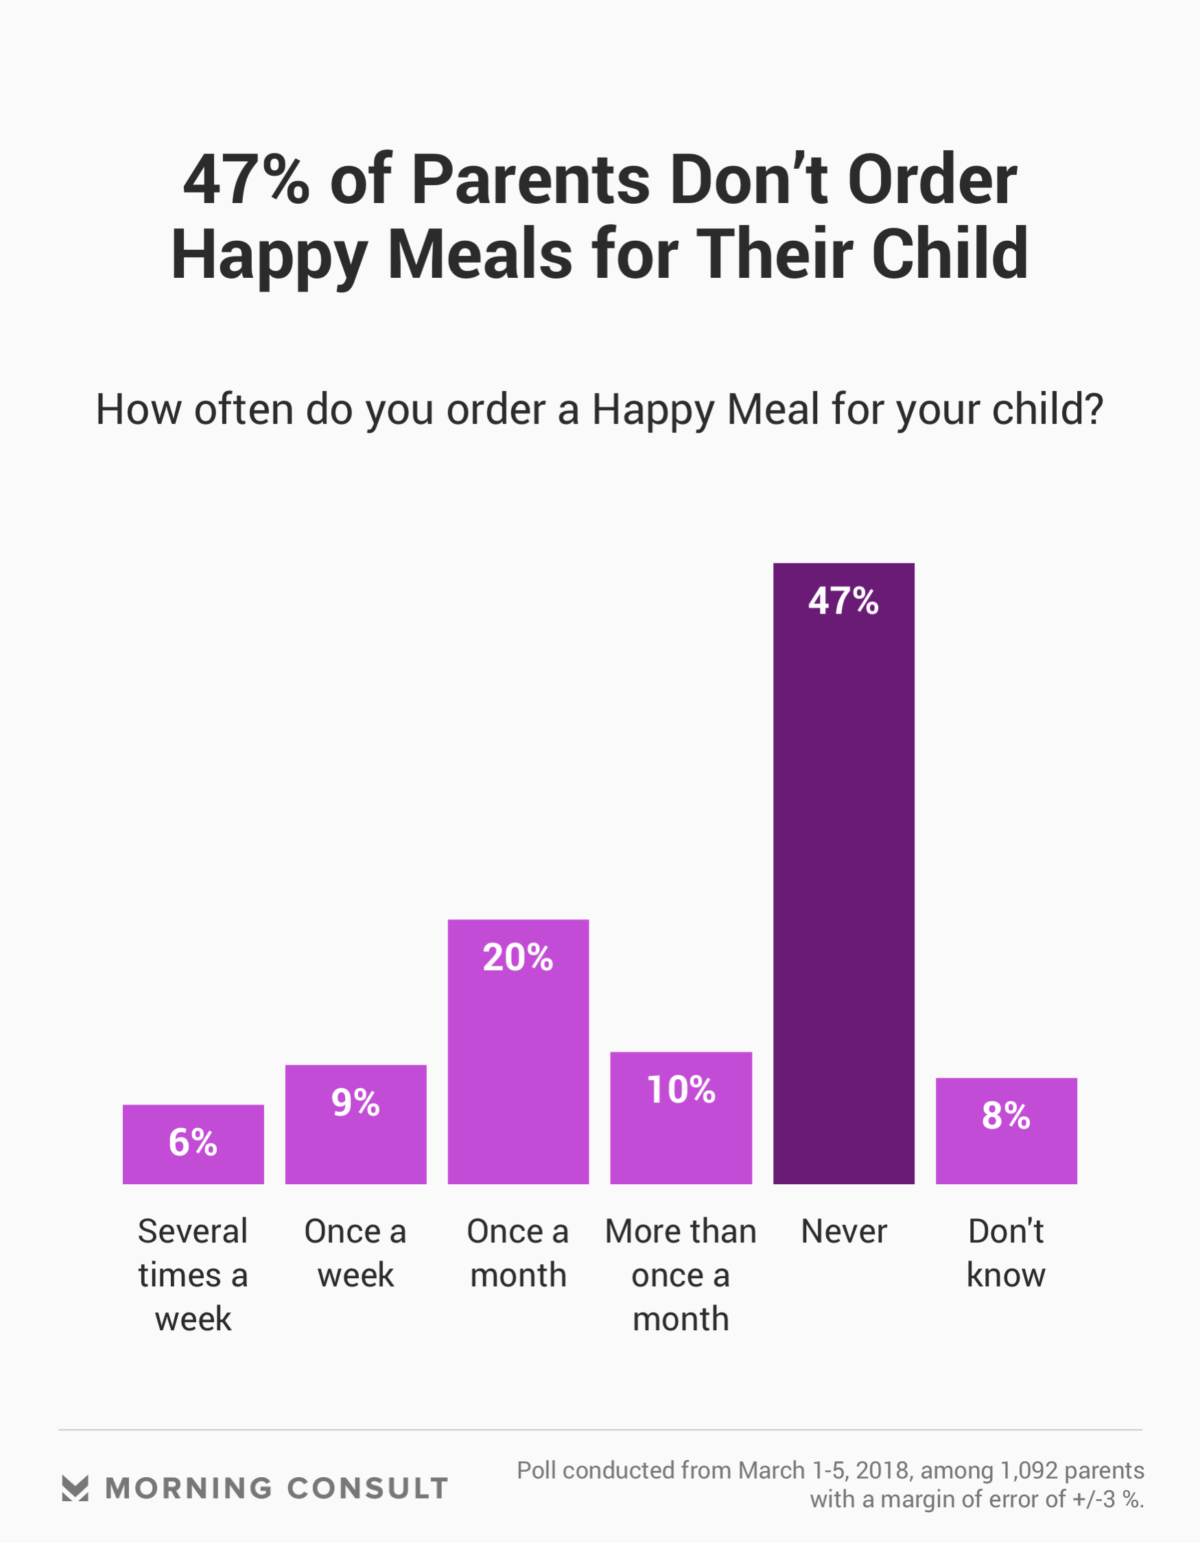1200x1543 pixels.
Task: Click the 'Never' axis label
Action: pos(844,1231)
